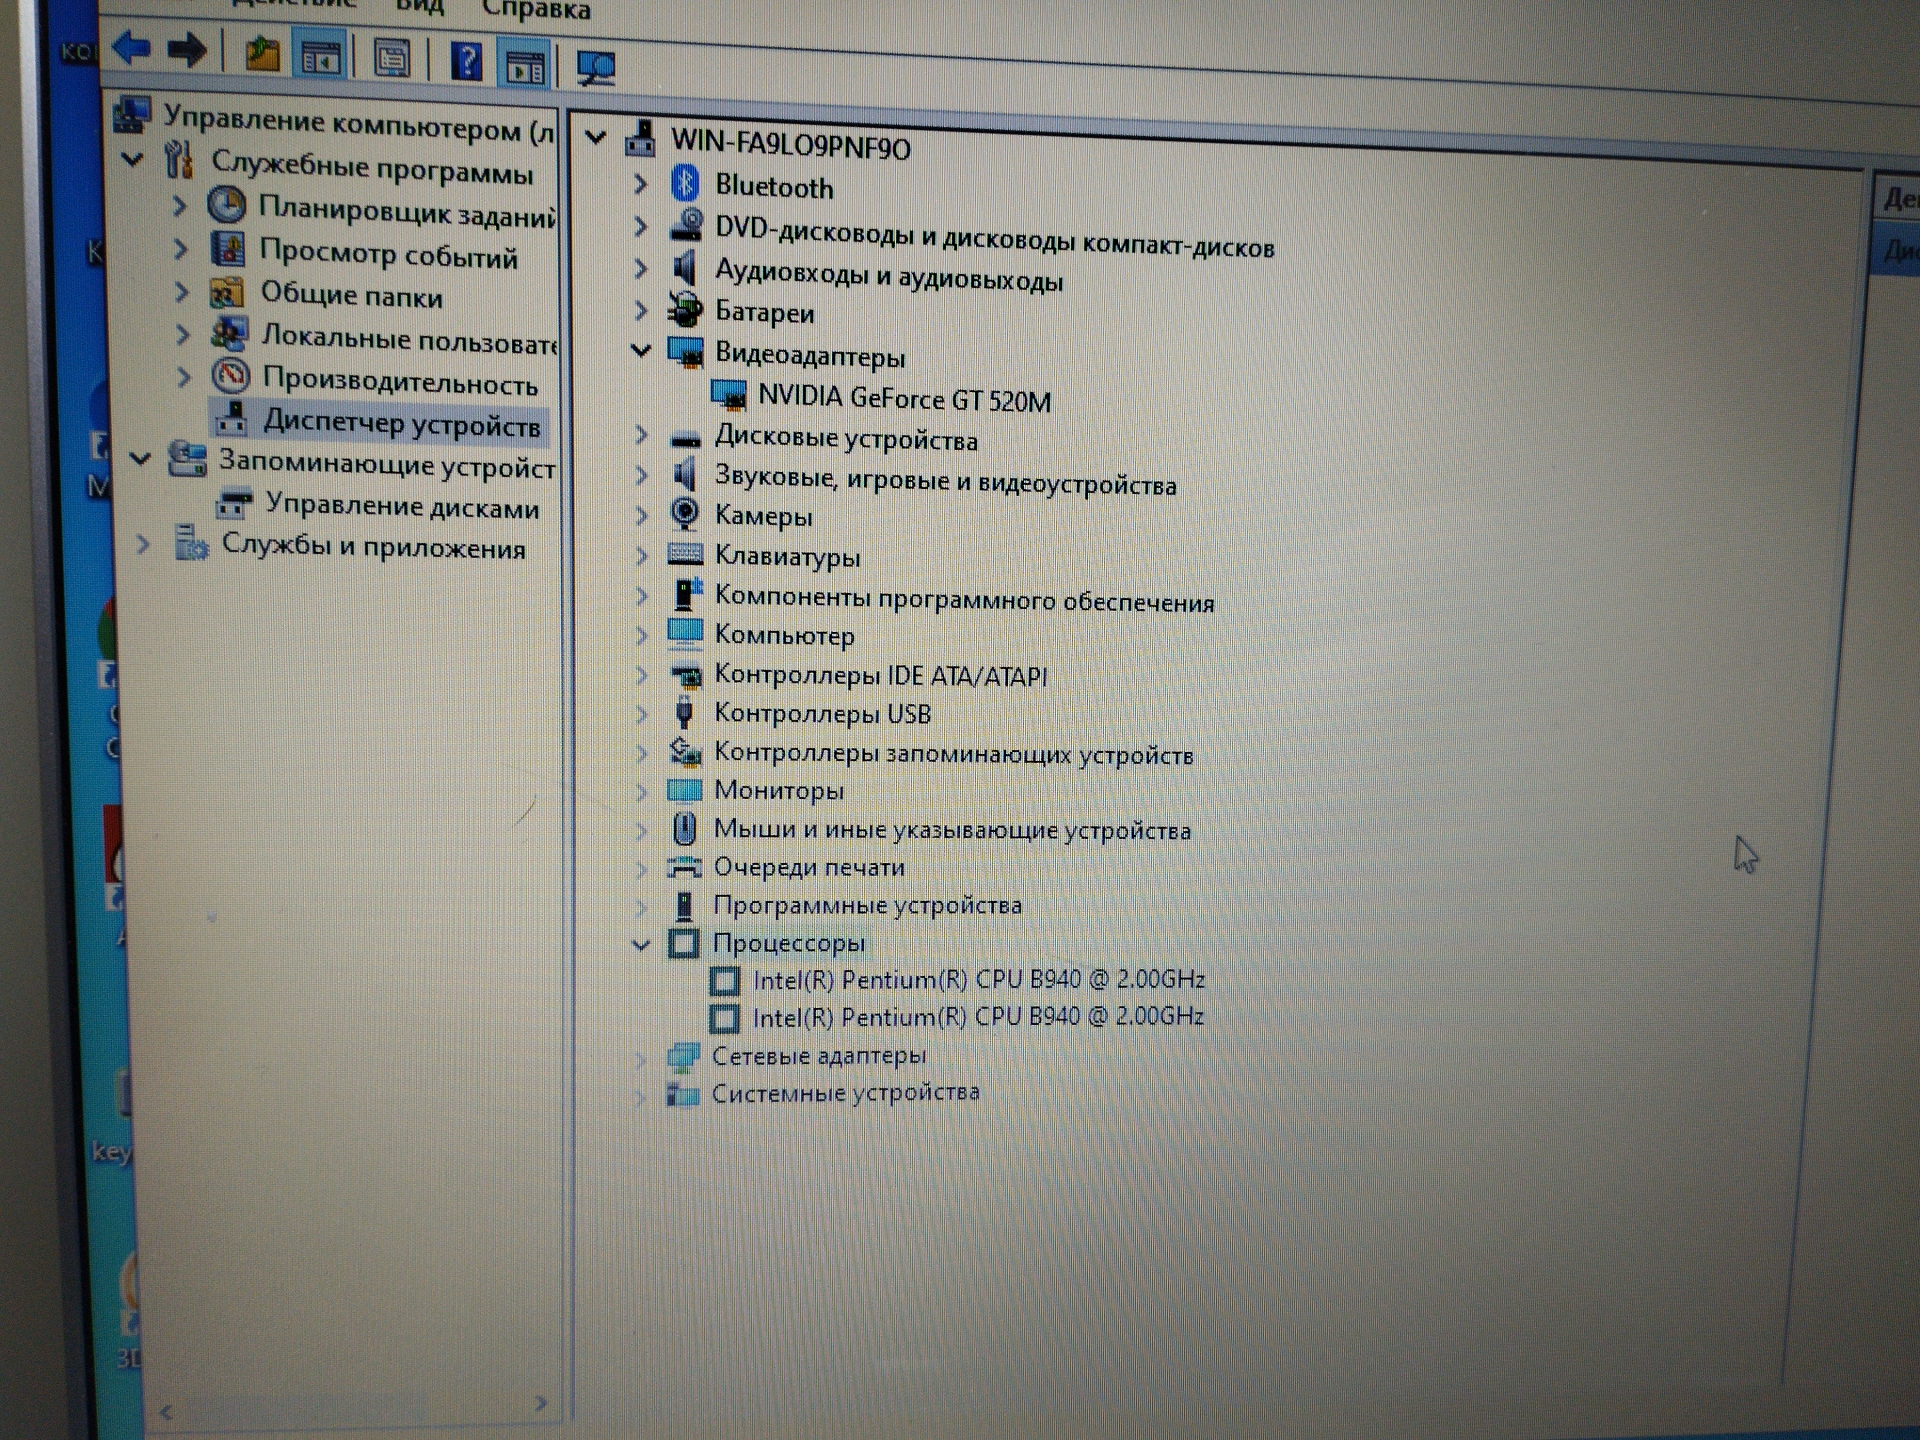This screenshot has height=1440, width=1920.
Task: Expand the Клавиатуры chevron
Action: point(641,554)
